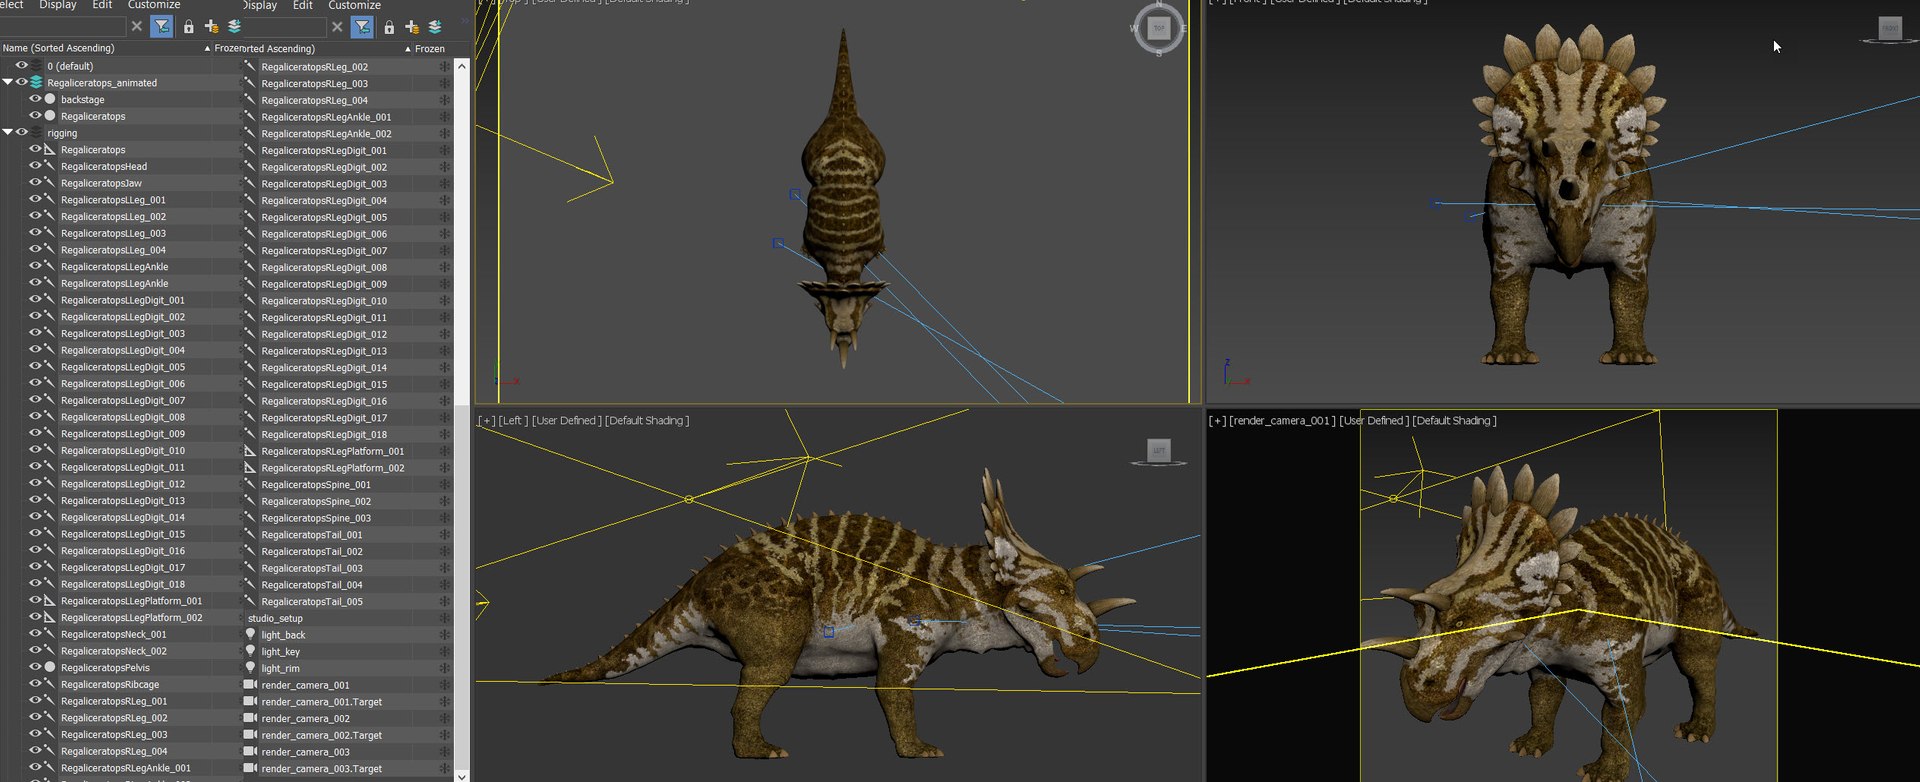Toggle visibility of rigging layer

coord(21,132)
